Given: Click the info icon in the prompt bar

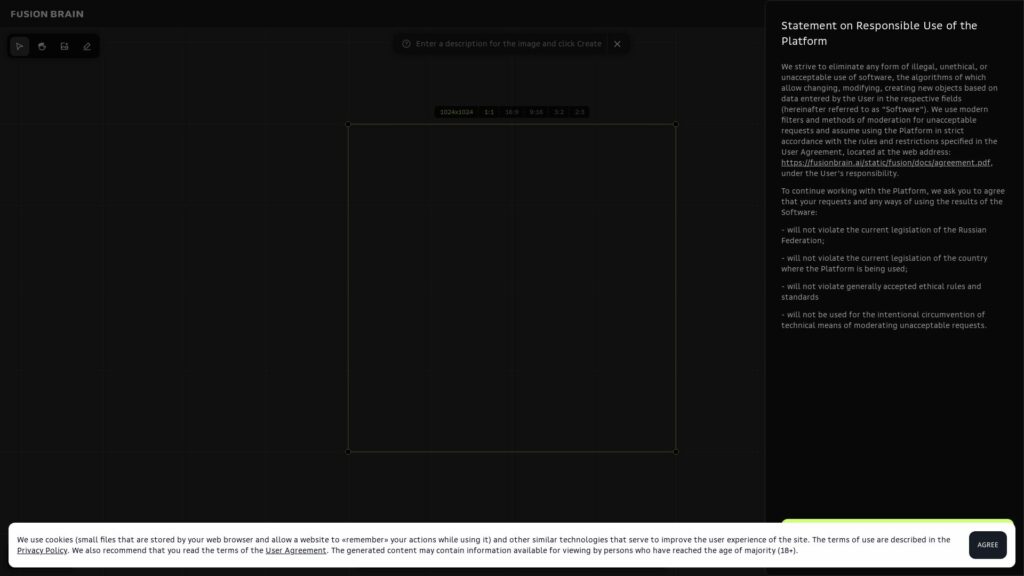Looking at the screenshot, I should pyautogui.click(x=405, y=44).
